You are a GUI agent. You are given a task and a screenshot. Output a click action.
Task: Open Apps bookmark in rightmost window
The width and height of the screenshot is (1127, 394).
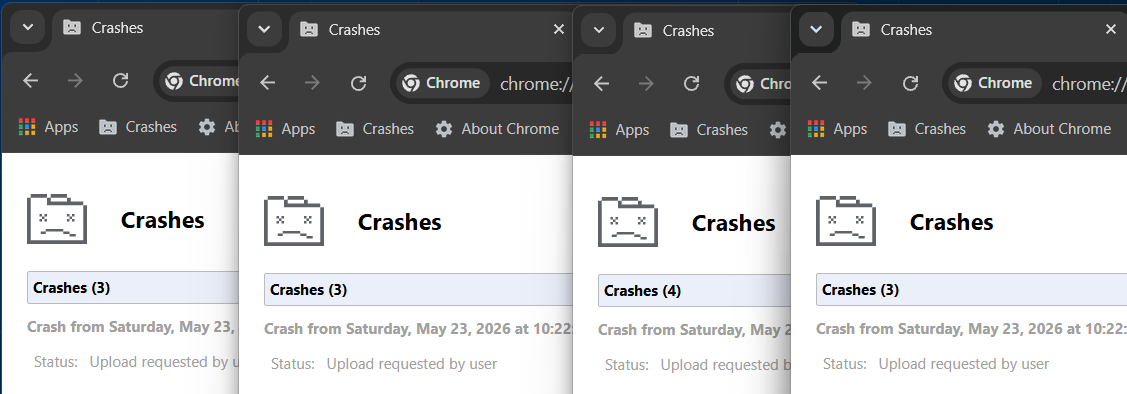pyautogui.click(x=837, y=129)
